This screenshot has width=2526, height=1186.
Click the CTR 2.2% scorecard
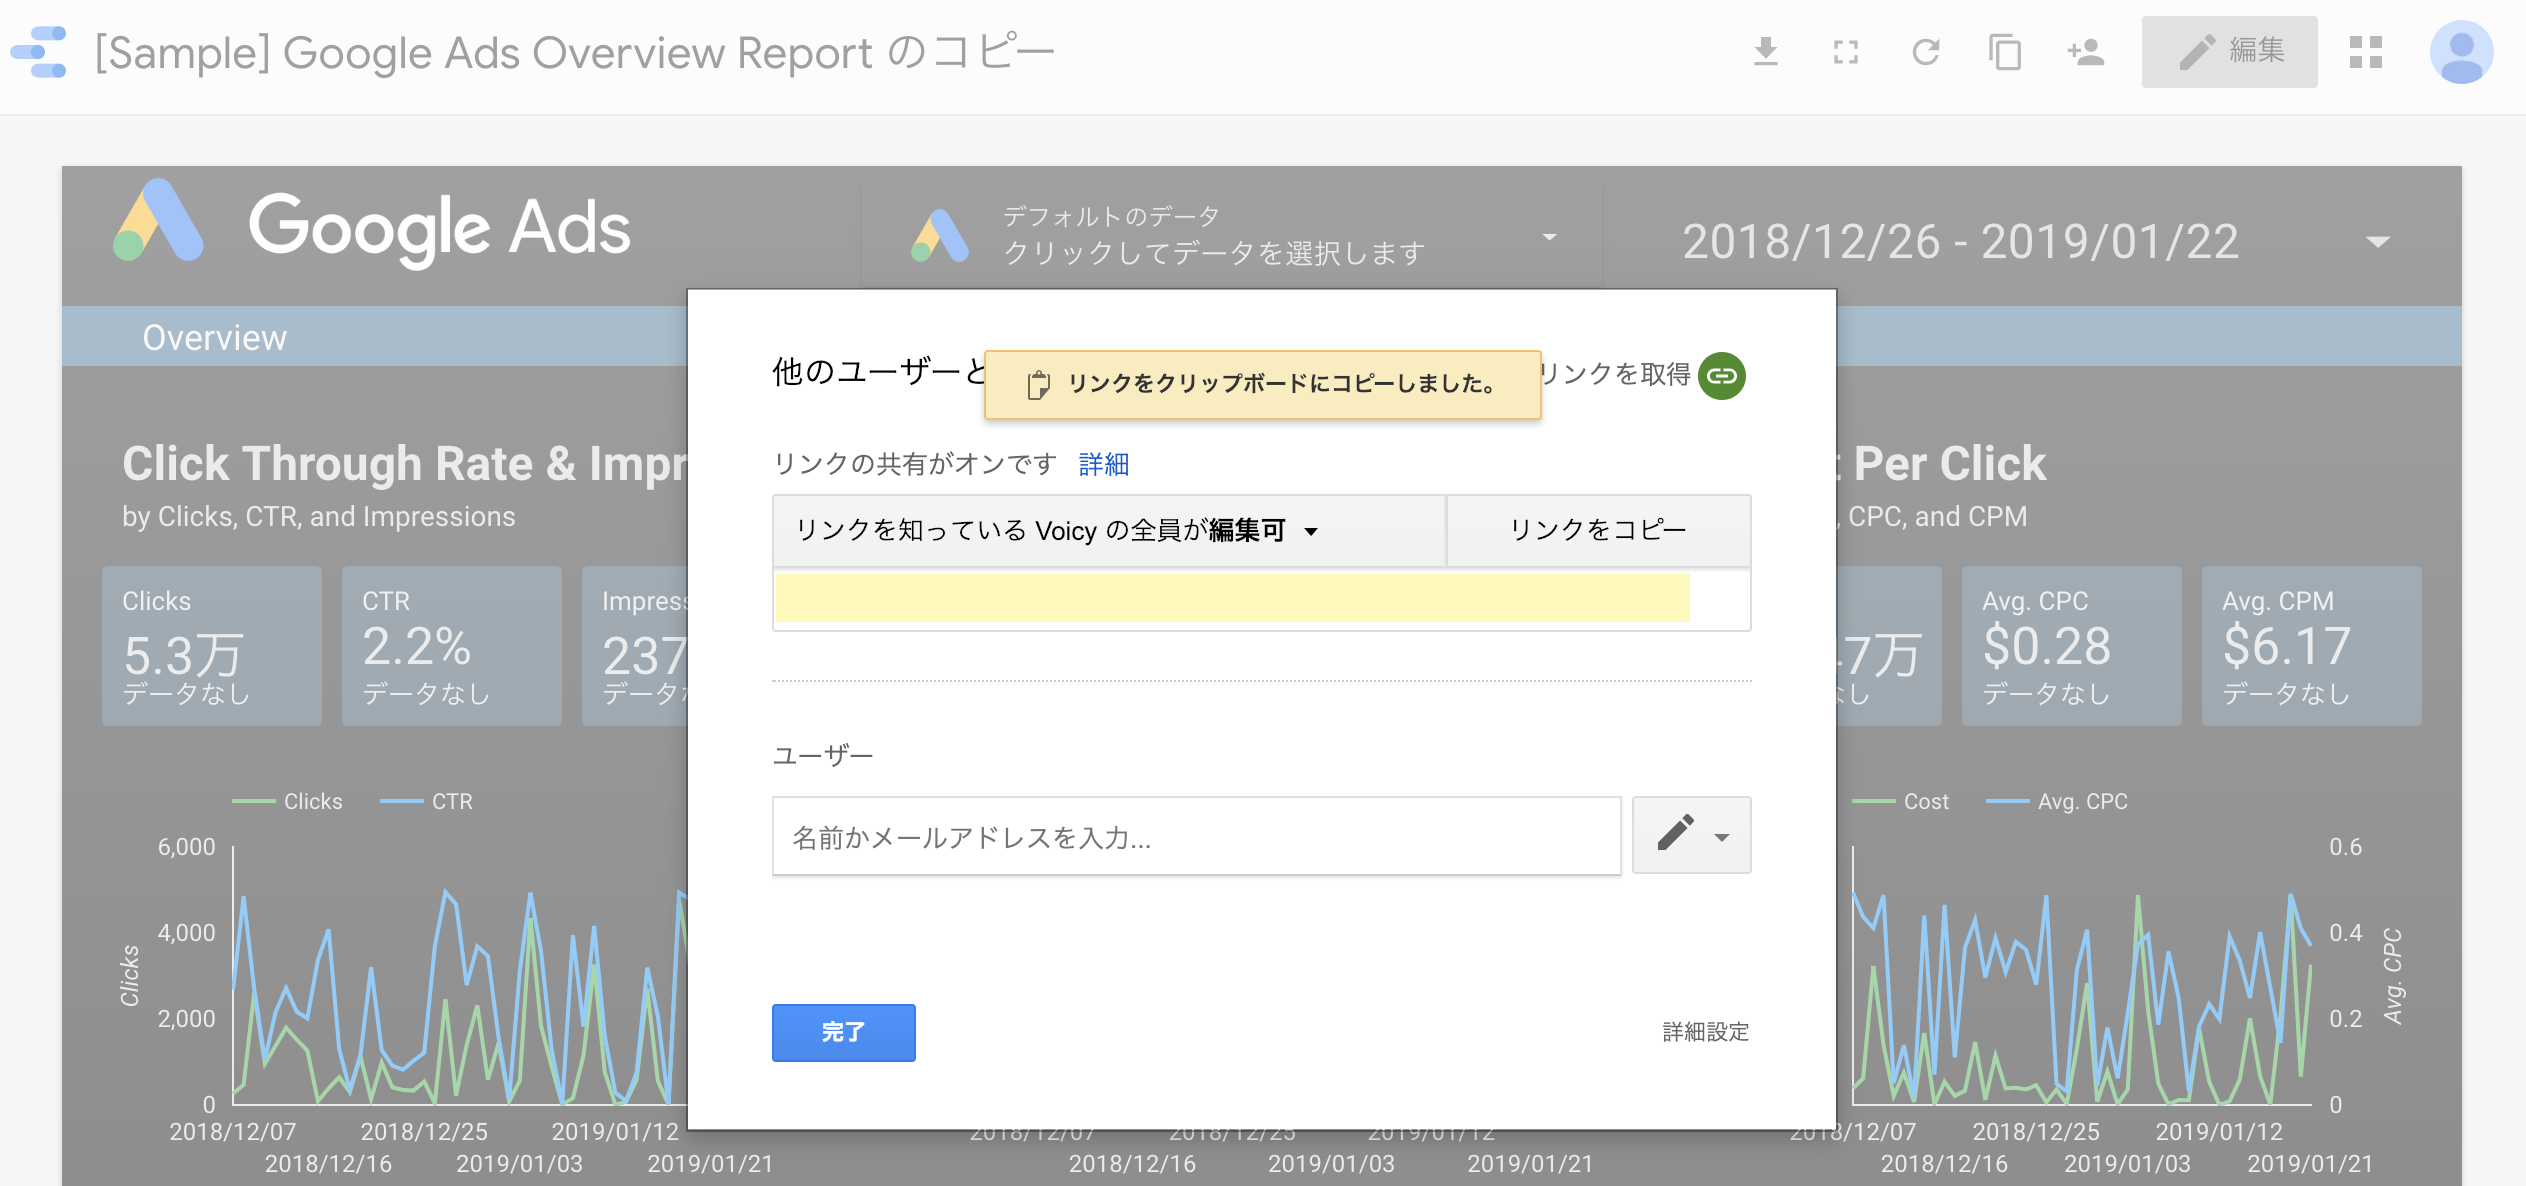pyautogui.click(x=452, y=646)
